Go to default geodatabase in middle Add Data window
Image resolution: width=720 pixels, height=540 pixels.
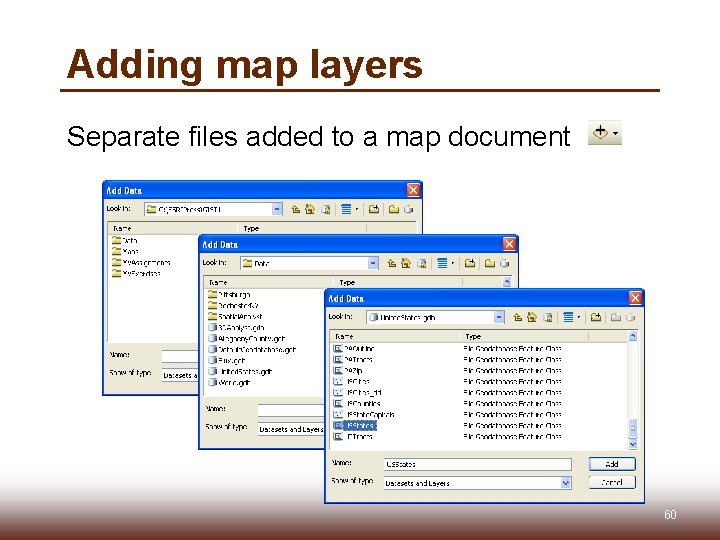coord(422,264)
